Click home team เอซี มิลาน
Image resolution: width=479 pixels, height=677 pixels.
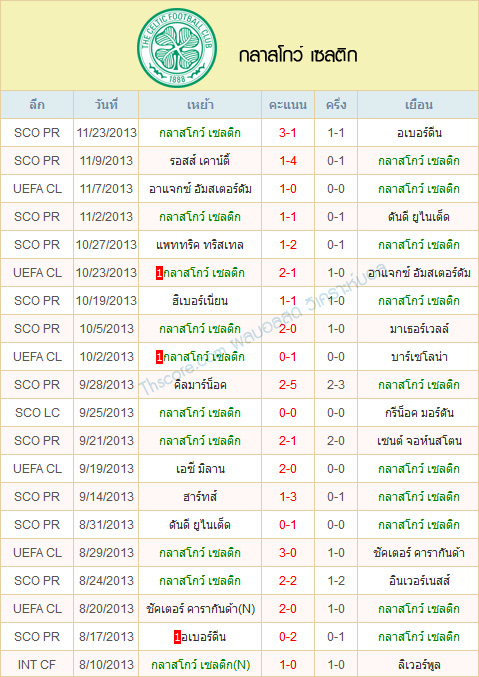click(200, 469)
